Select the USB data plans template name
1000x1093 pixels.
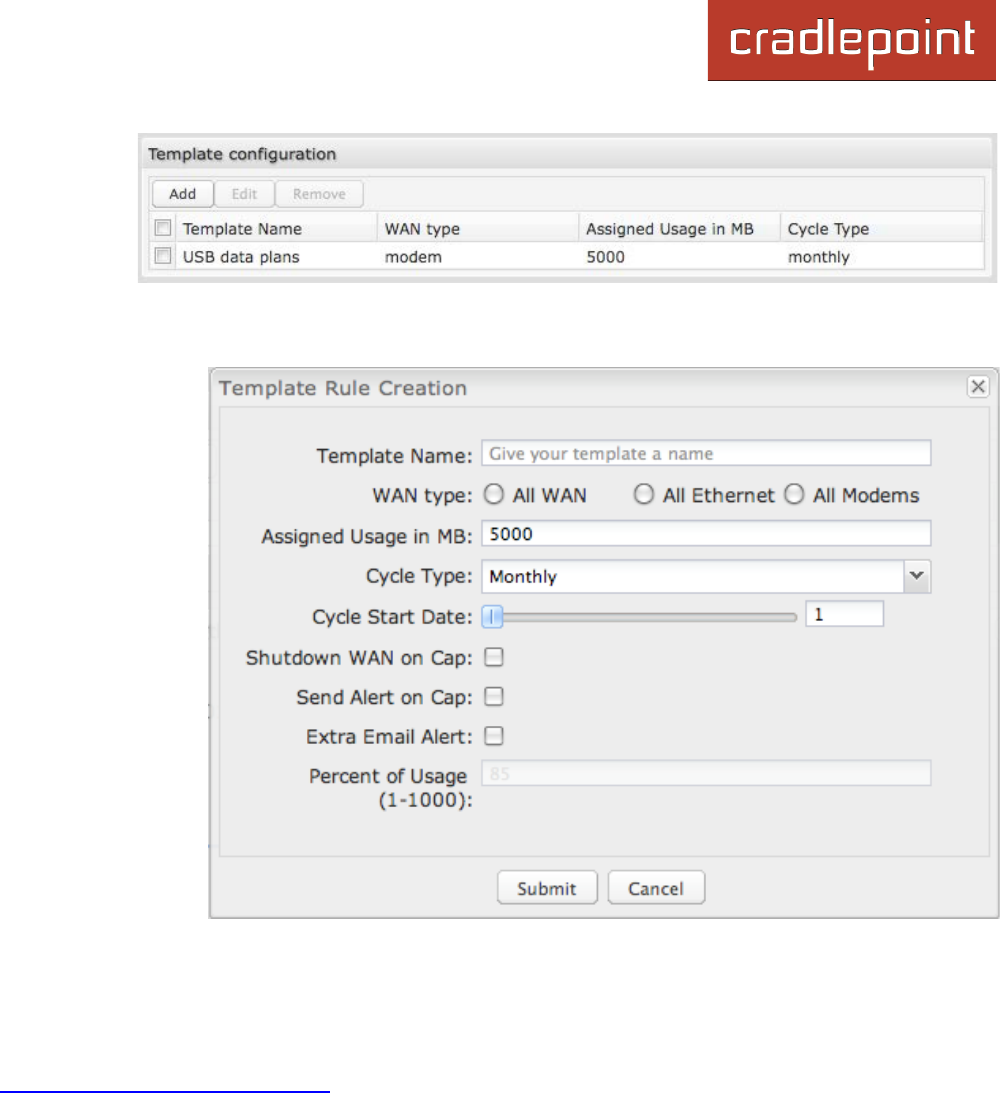pyautogui.click(x=241, y=257)
